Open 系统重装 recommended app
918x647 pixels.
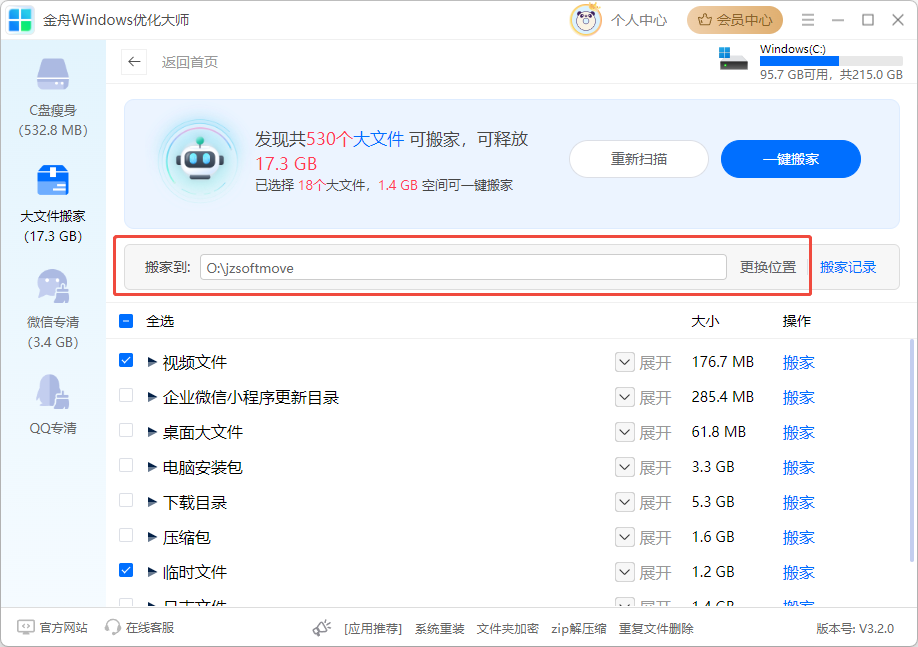pos(440,629)
